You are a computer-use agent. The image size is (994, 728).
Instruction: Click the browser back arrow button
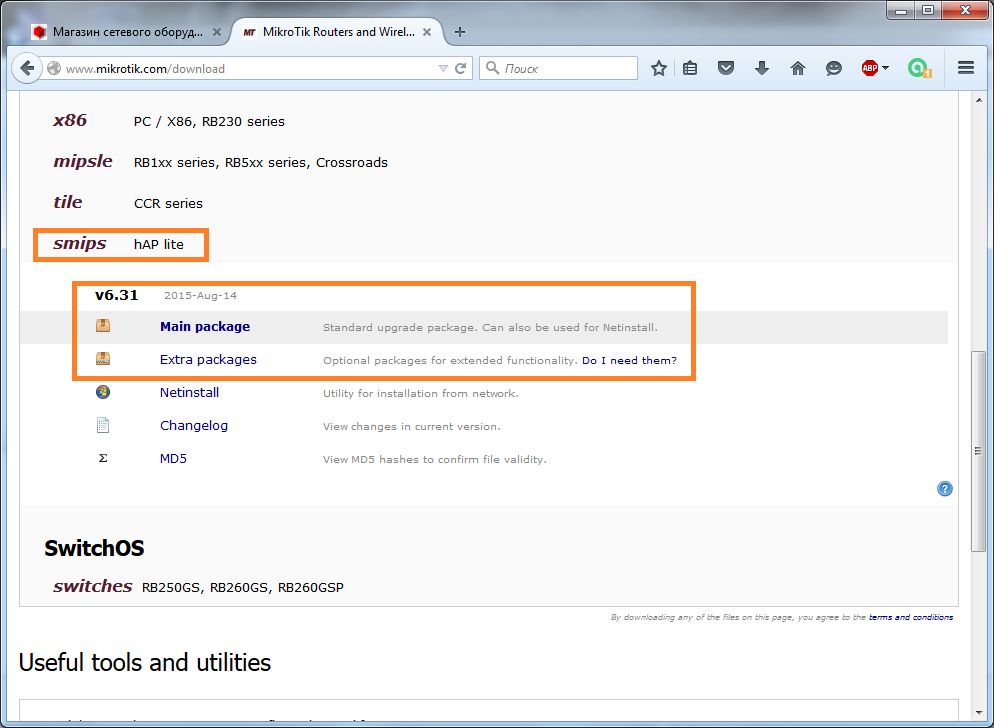pos(27,68)
